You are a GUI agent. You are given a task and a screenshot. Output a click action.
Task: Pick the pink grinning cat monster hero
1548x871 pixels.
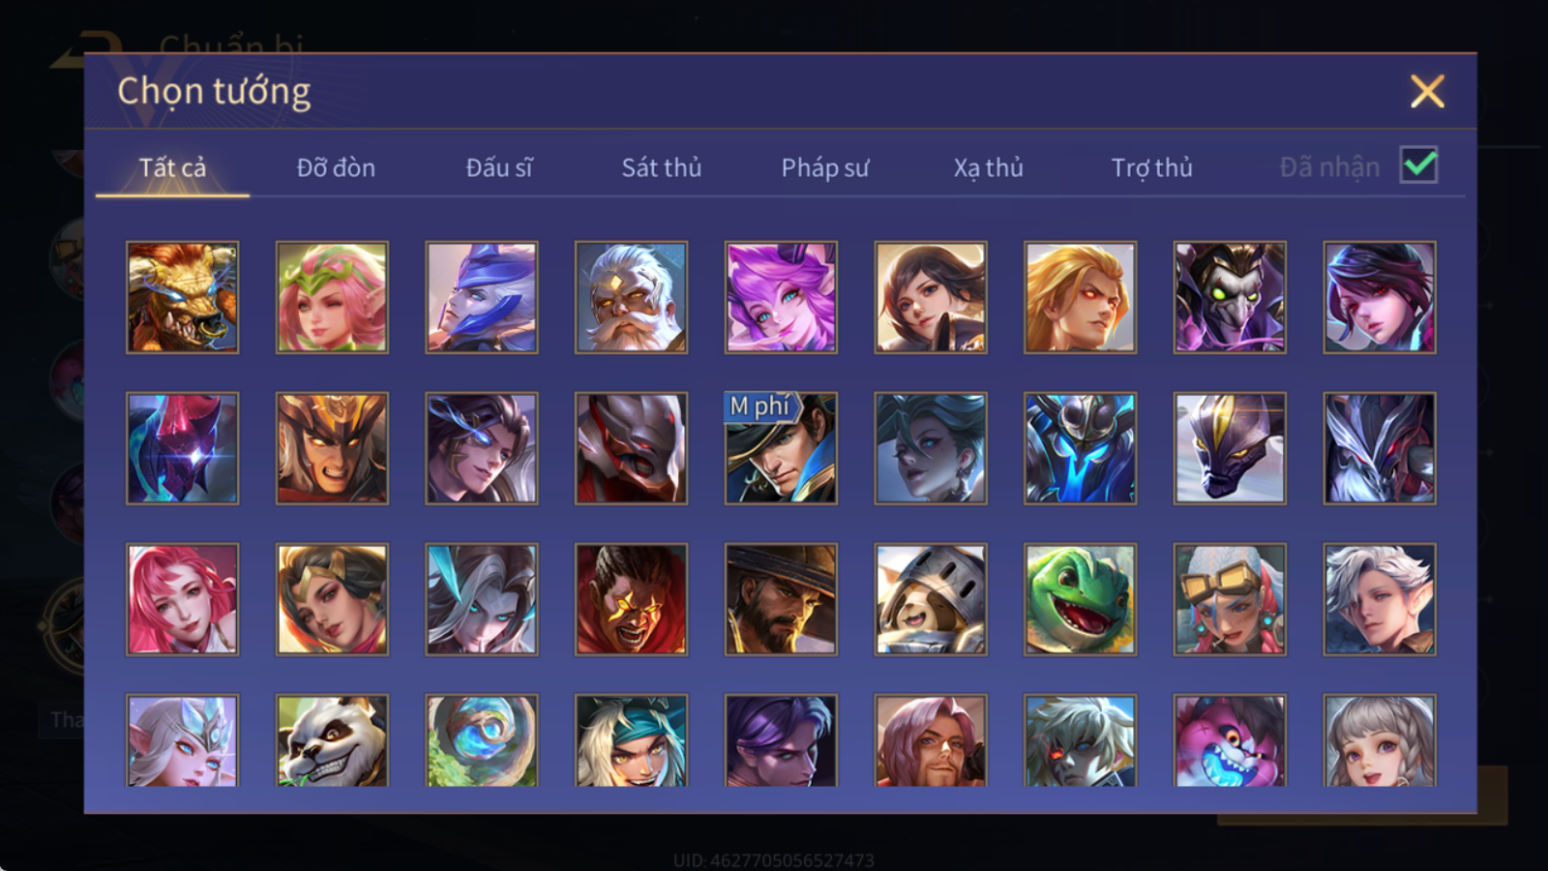[x=1230, y=740]
